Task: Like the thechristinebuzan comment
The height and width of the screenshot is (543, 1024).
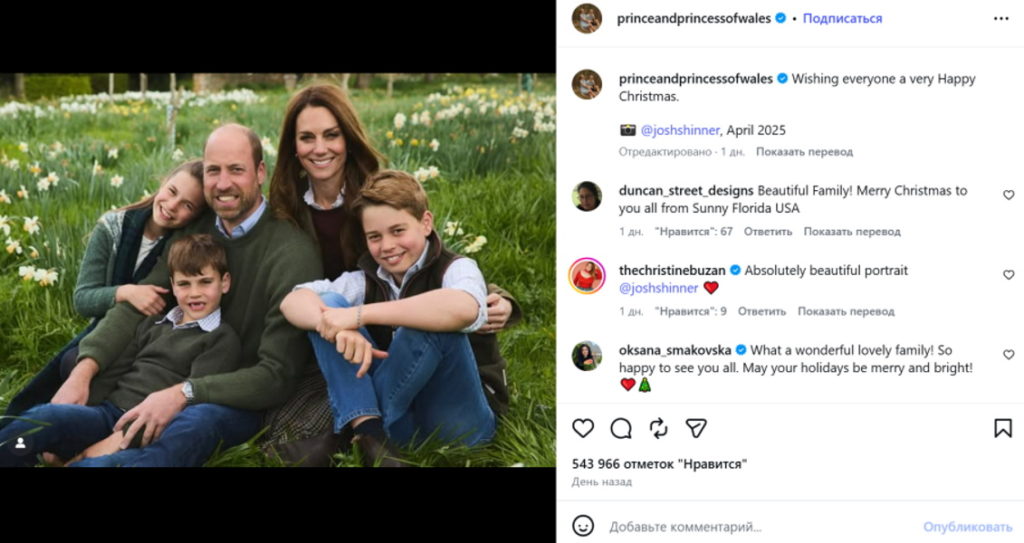Action: tap(1008, 275)
